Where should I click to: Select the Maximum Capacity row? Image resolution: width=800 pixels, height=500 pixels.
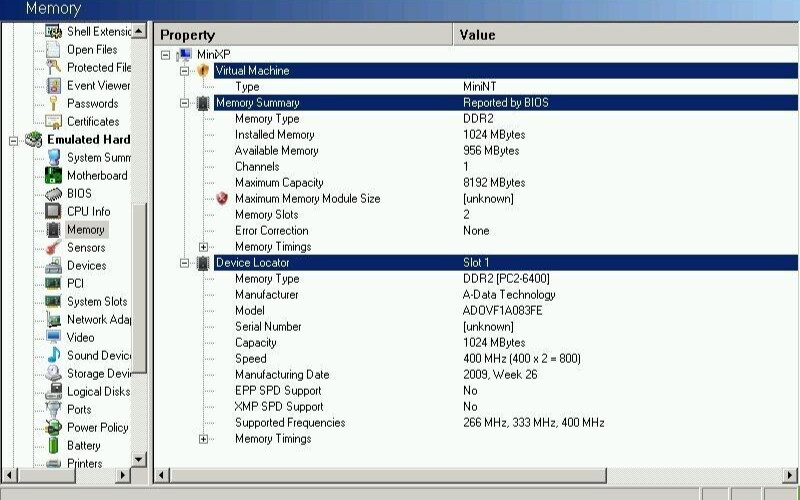click(x=506, y=183)
